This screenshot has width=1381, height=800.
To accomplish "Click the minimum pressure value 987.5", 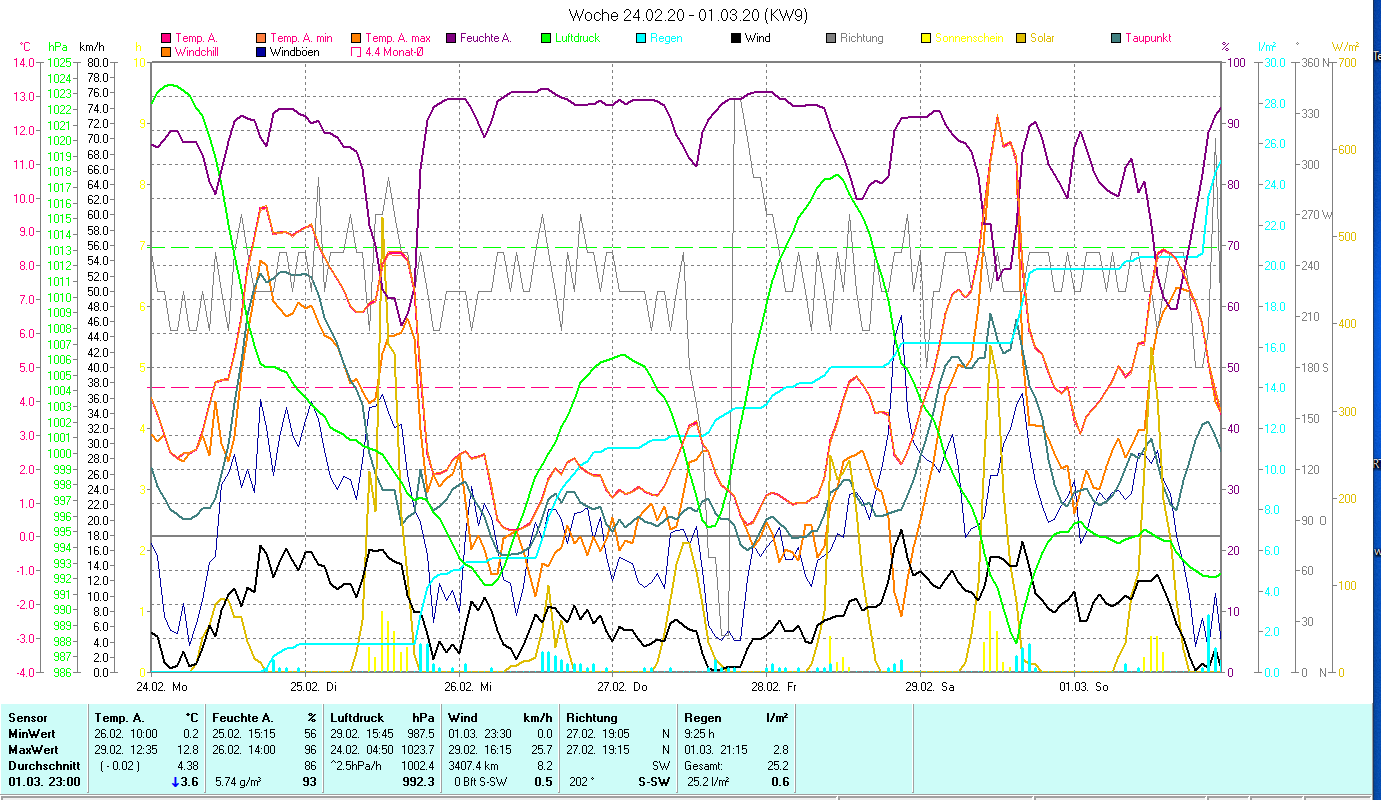I will (x=421, y=734).
